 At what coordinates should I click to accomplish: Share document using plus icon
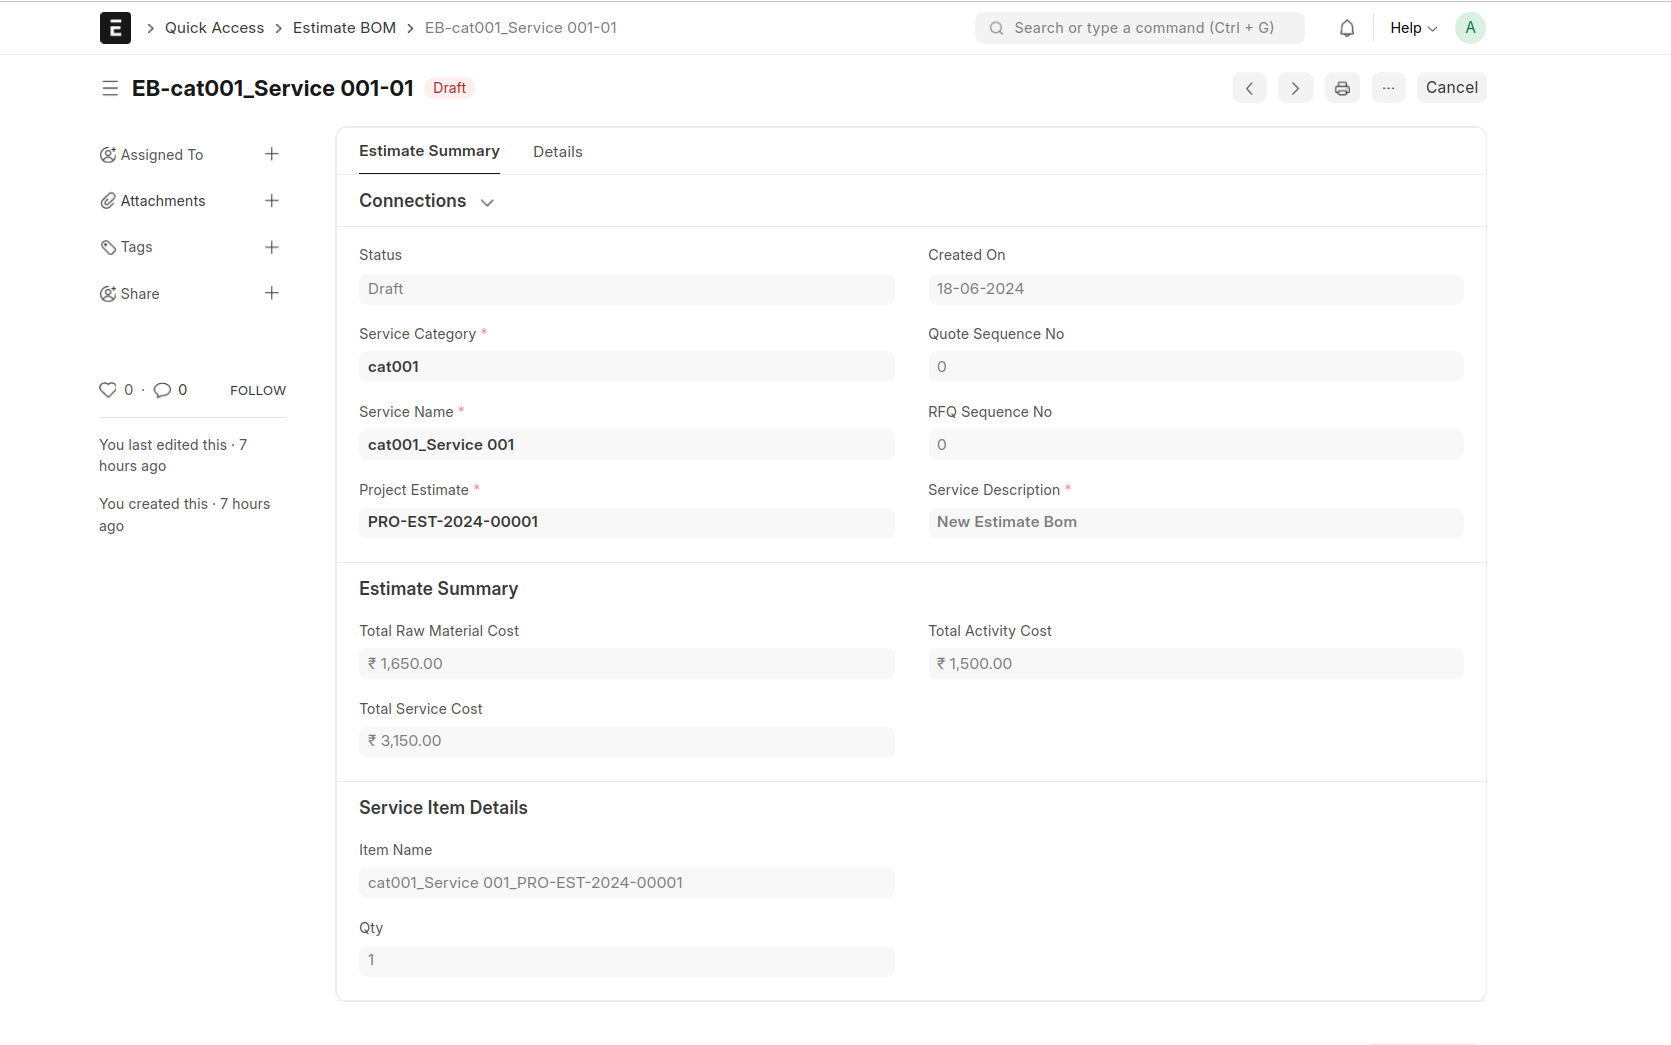(x=271, y=293)
